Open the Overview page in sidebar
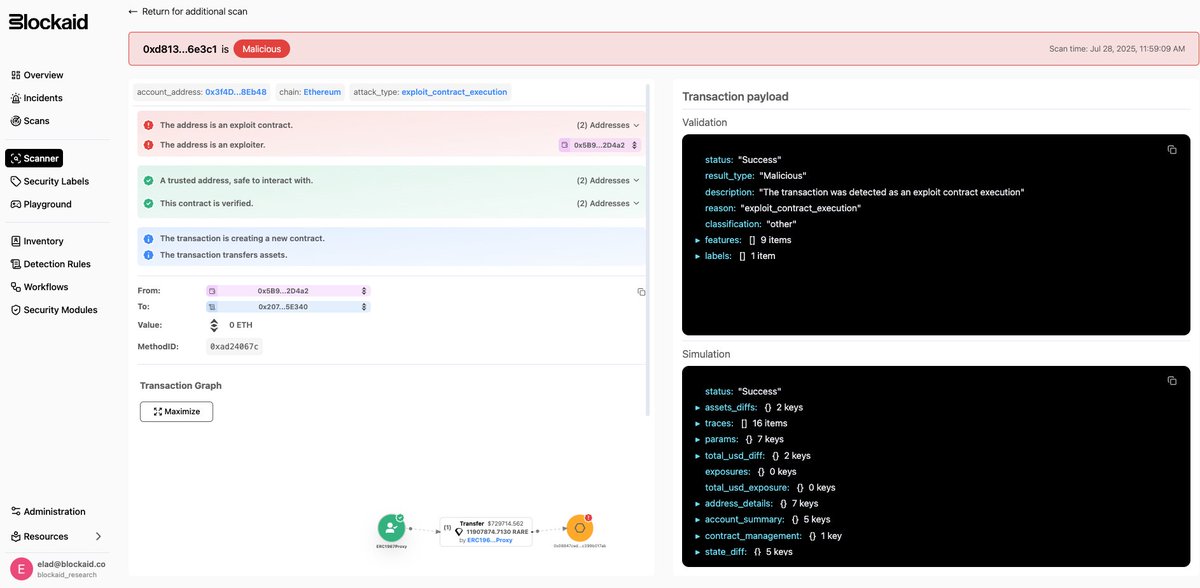 pyautogui.click(x=37, y=75)
